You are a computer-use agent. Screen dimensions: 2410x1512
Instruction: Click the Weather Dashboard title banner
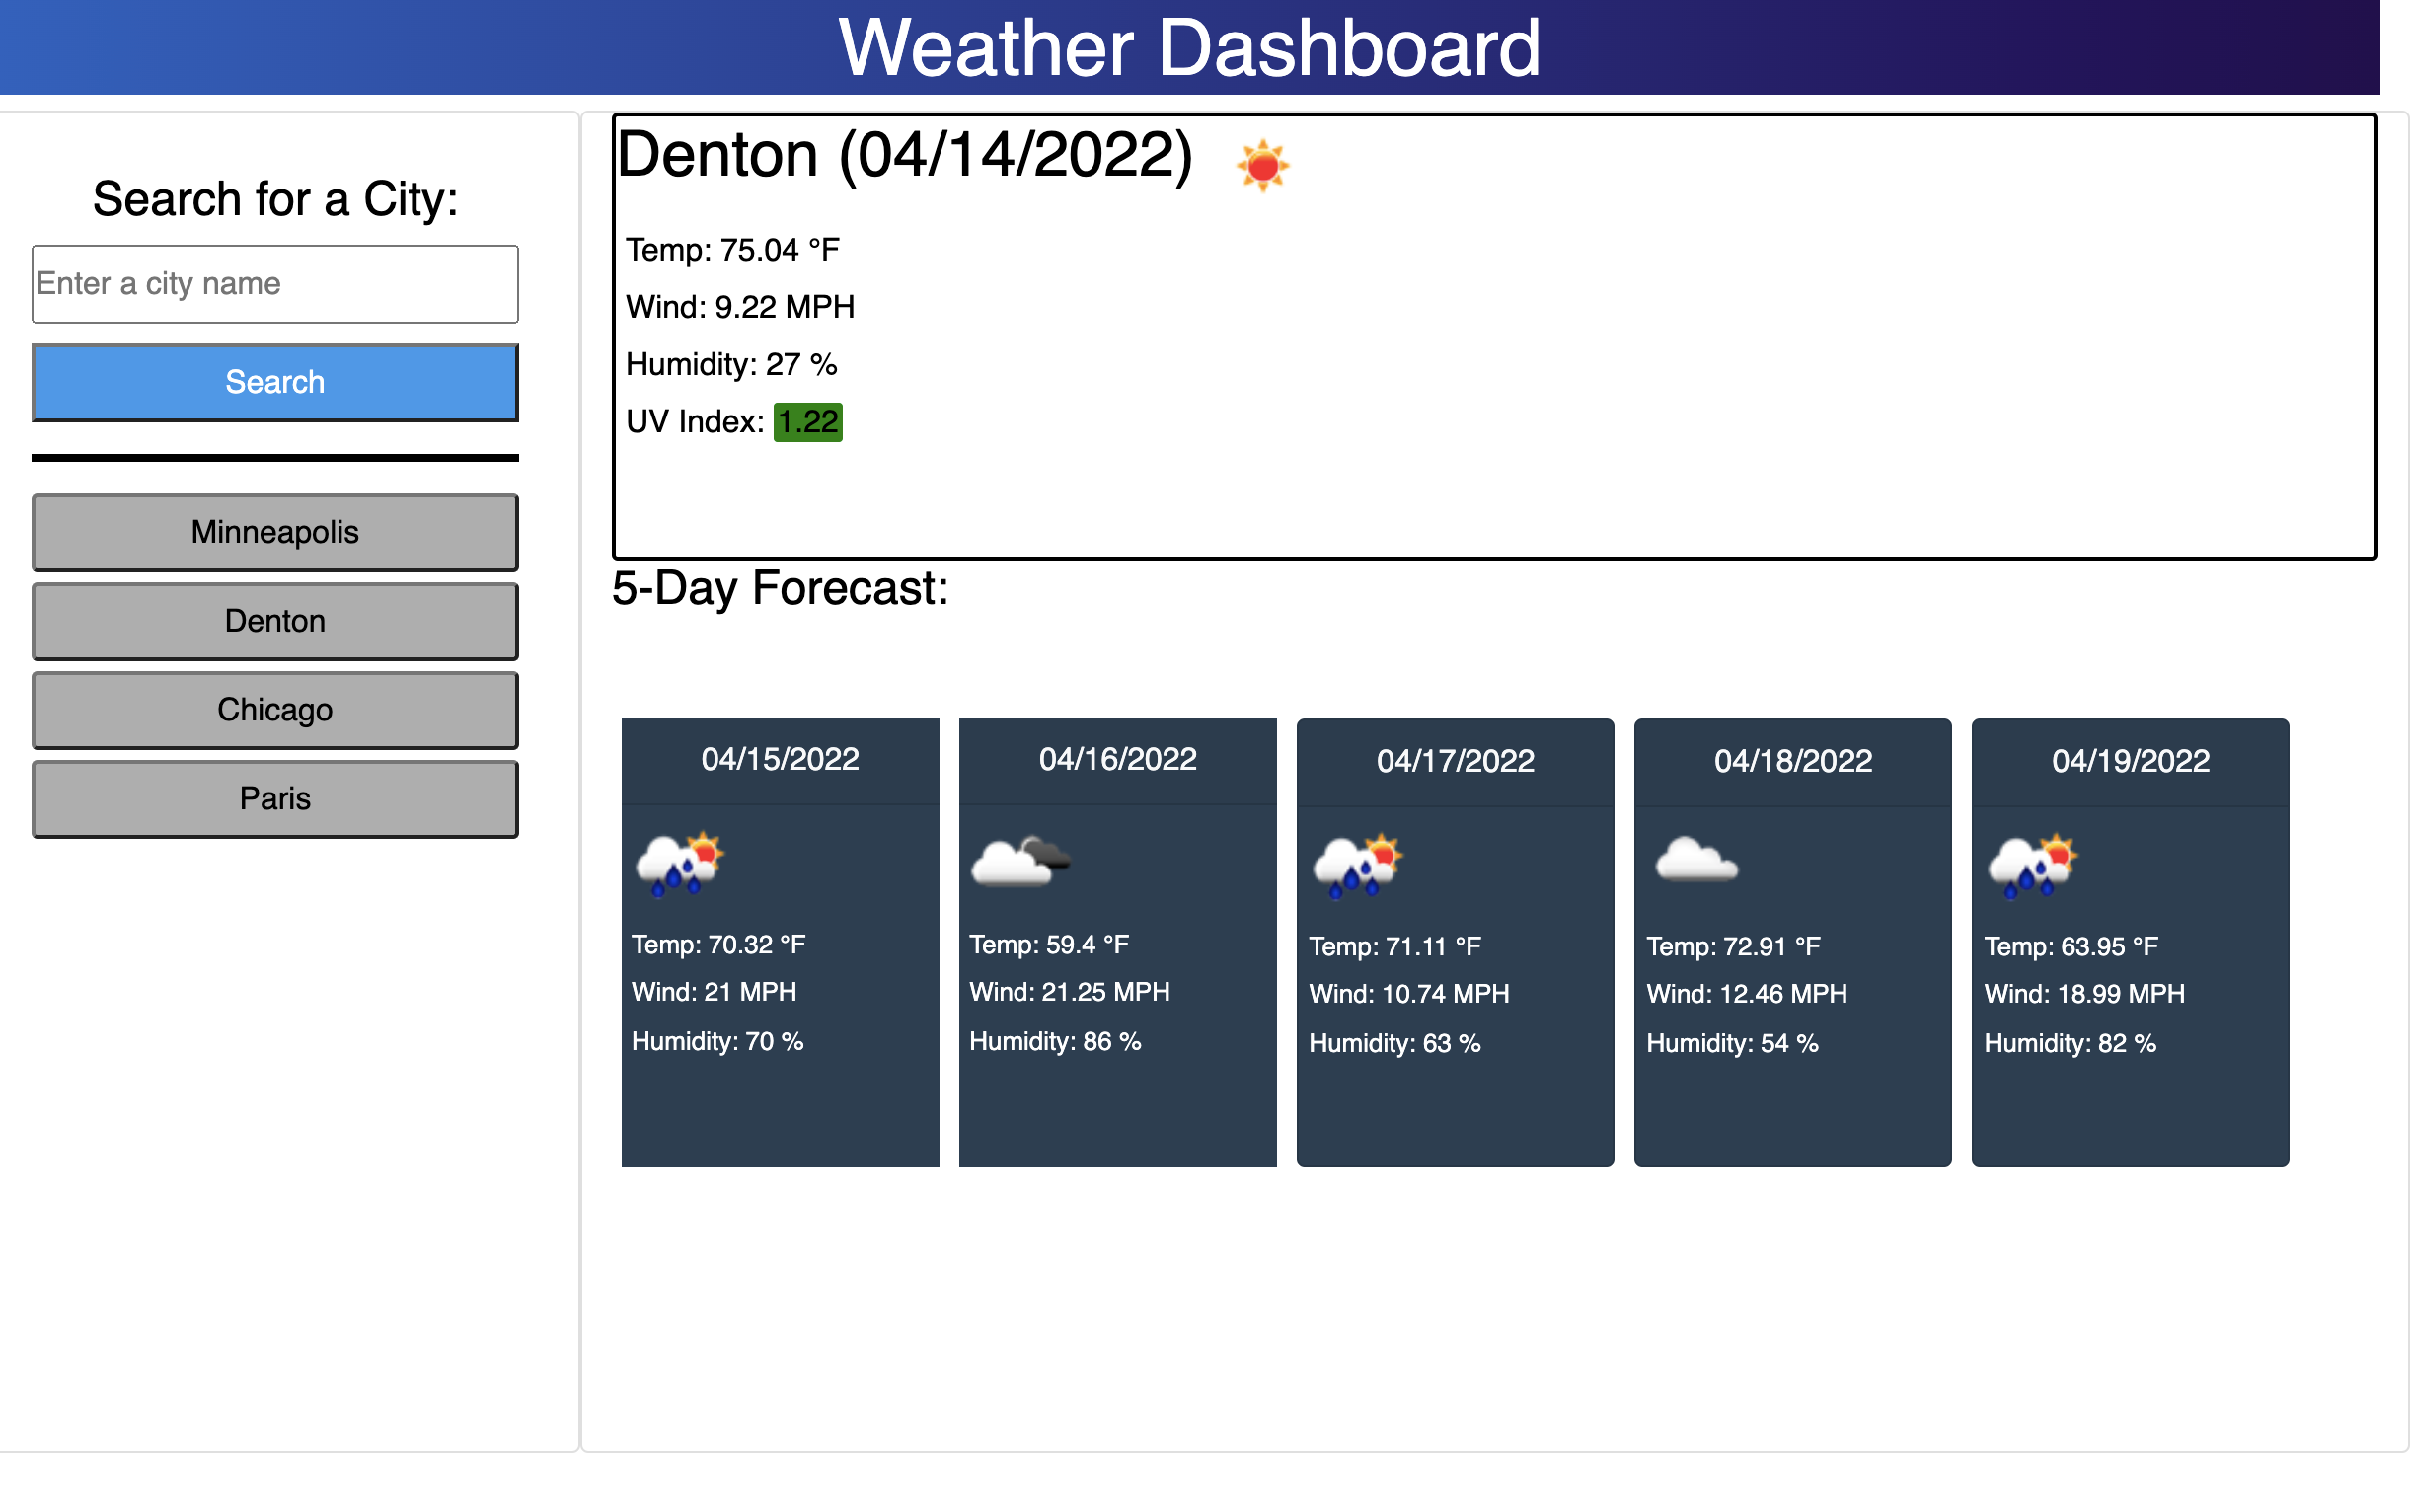coord(1189,48)
